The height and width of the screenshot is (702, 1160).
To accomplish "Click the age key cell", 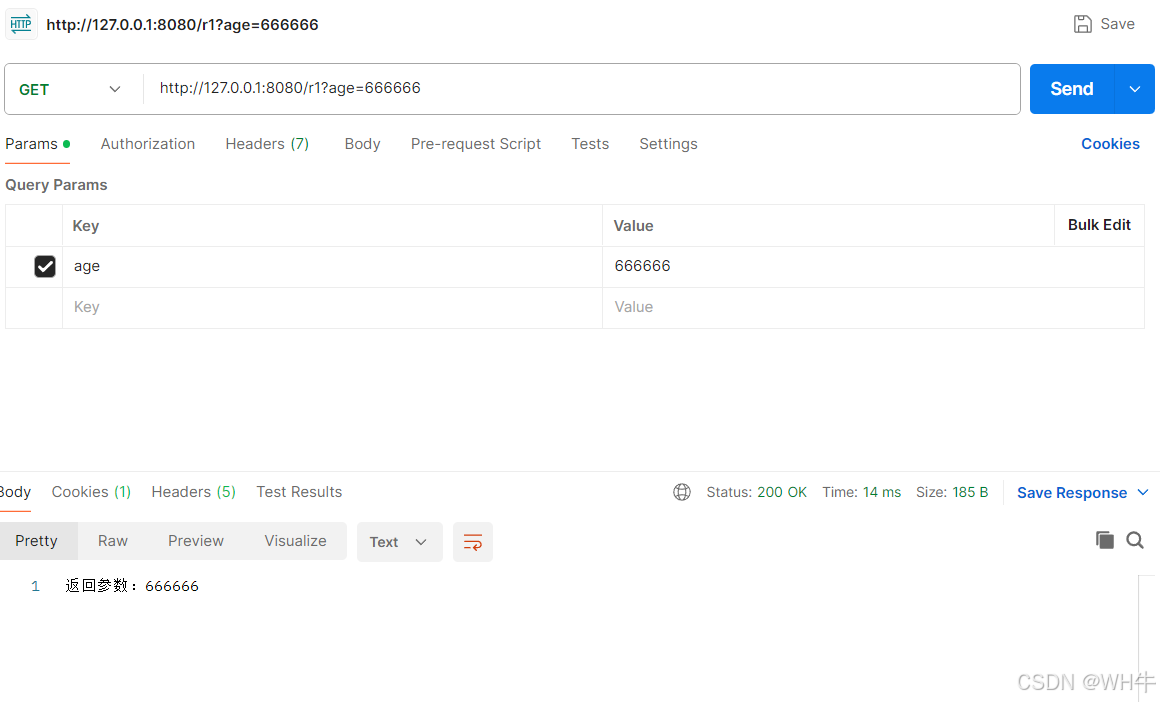I will click(x=332, y=266).
